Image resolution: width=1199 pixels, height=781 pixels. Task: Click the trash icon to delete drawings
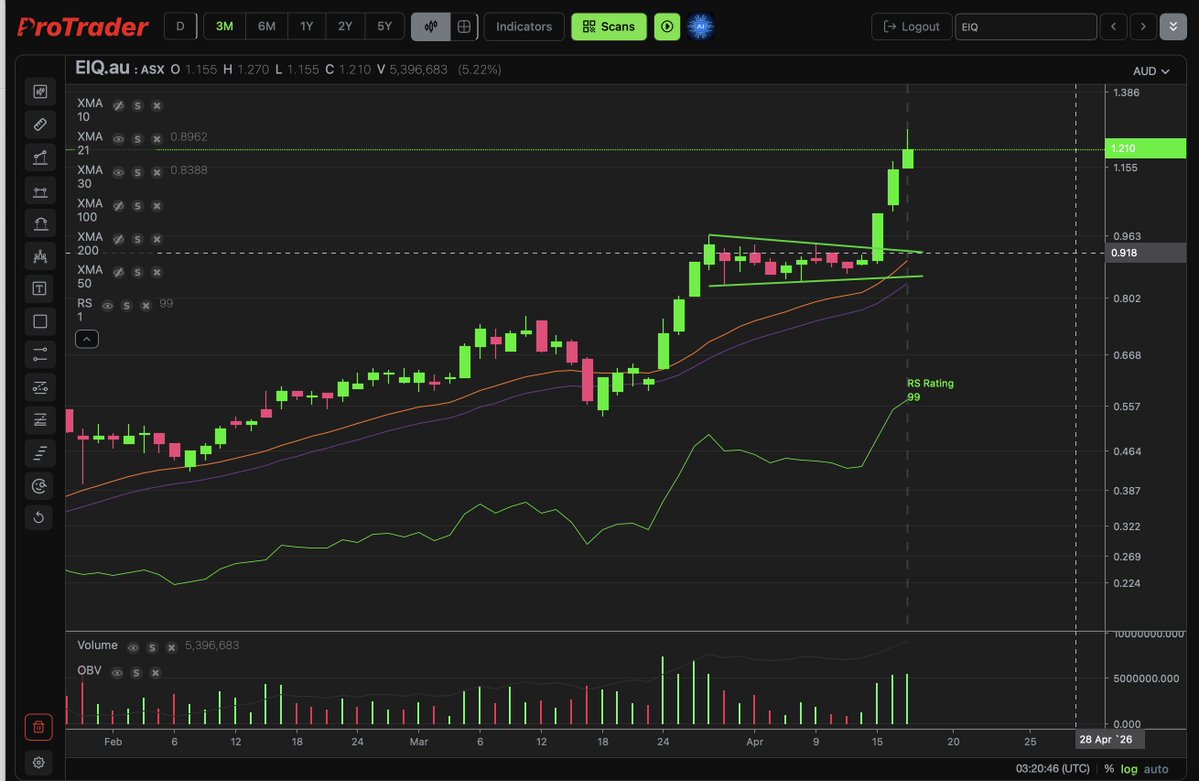coord(38,726)
